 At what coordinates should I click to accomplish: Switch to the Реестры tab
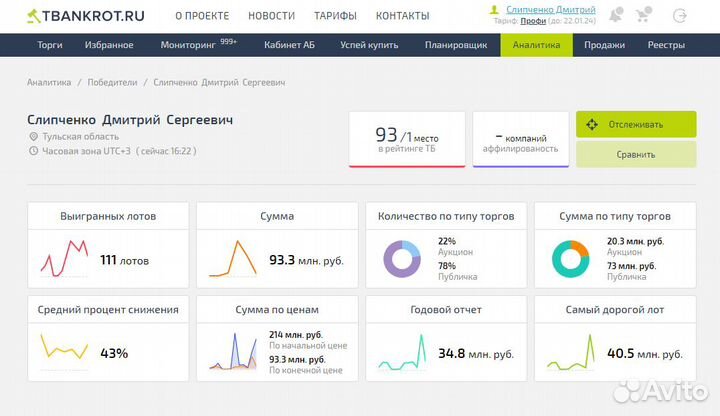666,45
